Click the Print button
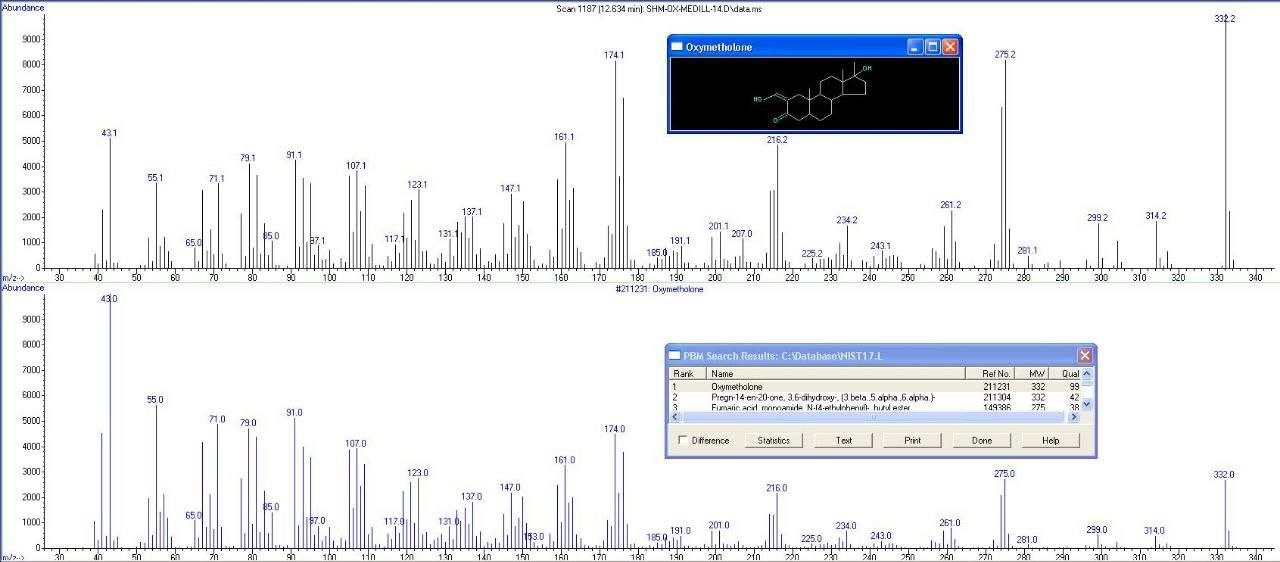 [x=912, y=440]
